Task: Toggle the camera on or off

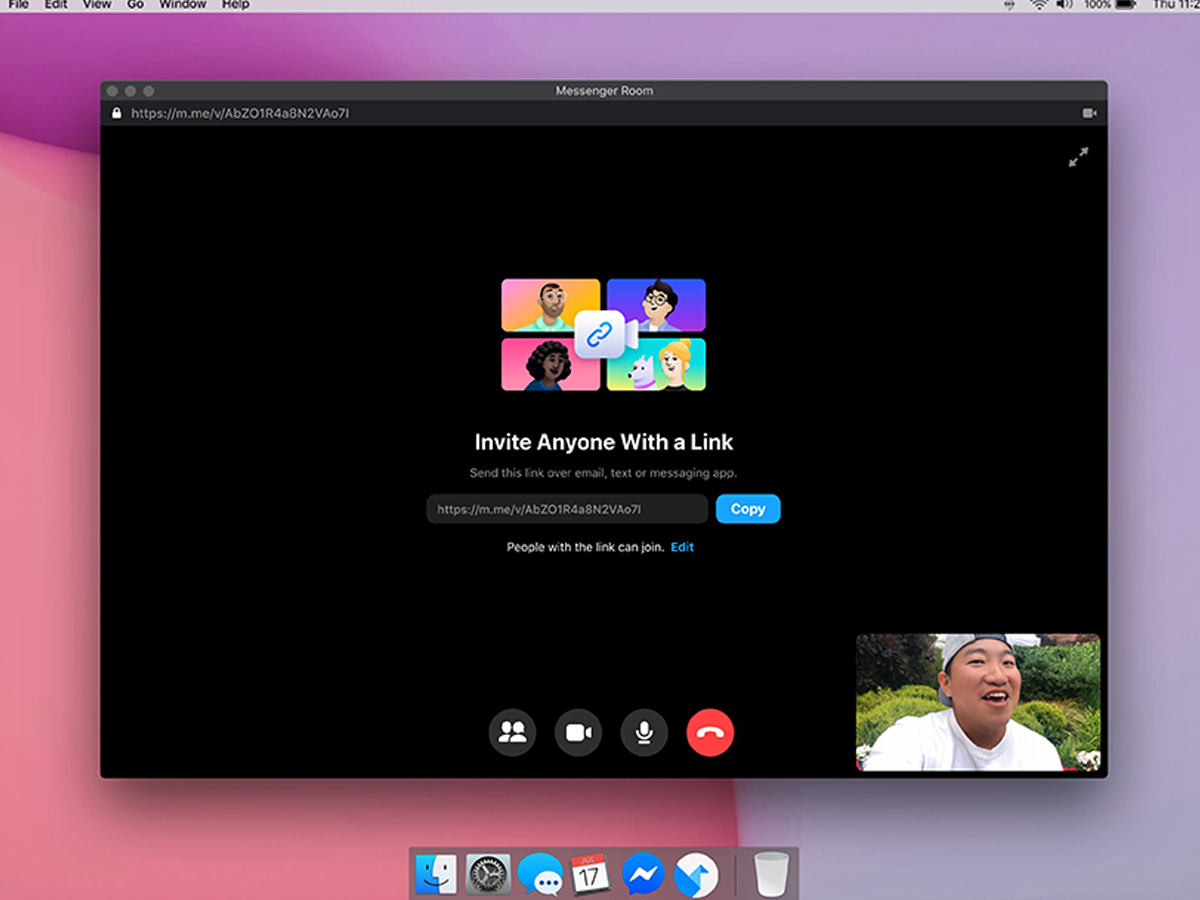Action: (578, 733)
